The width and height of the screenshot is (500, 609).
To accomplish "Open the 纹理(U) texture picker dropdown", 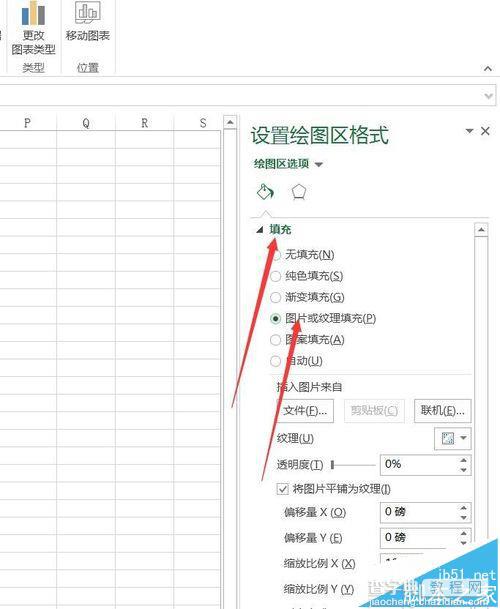I will 453,438.
